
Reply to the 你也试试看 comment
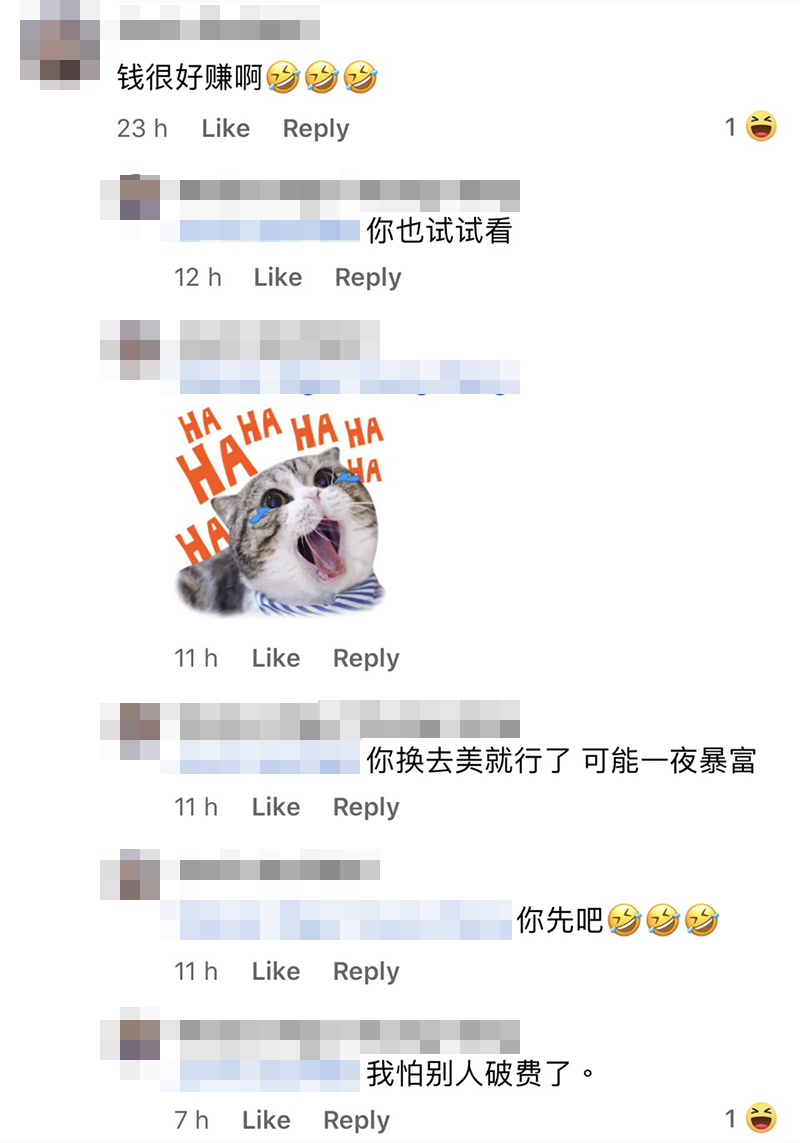point(368,278)
